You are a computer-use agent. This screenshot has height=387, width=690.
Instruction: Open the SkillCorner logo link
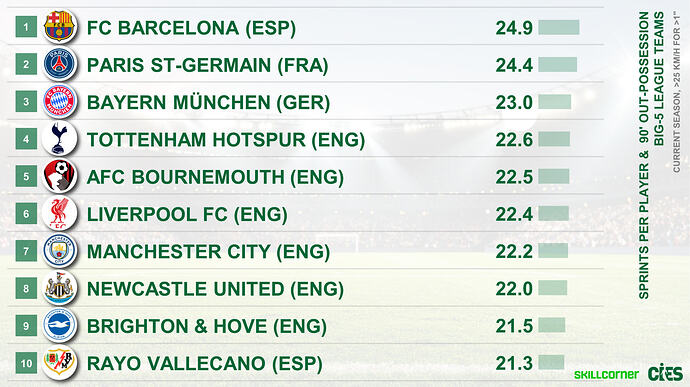tap(606, 374)
